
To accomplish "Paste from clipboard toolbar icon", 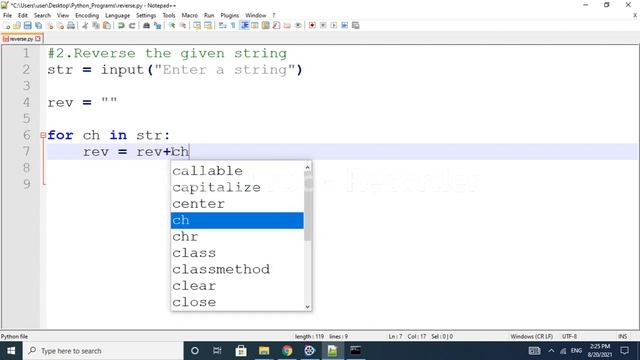I will coord(107,25).
